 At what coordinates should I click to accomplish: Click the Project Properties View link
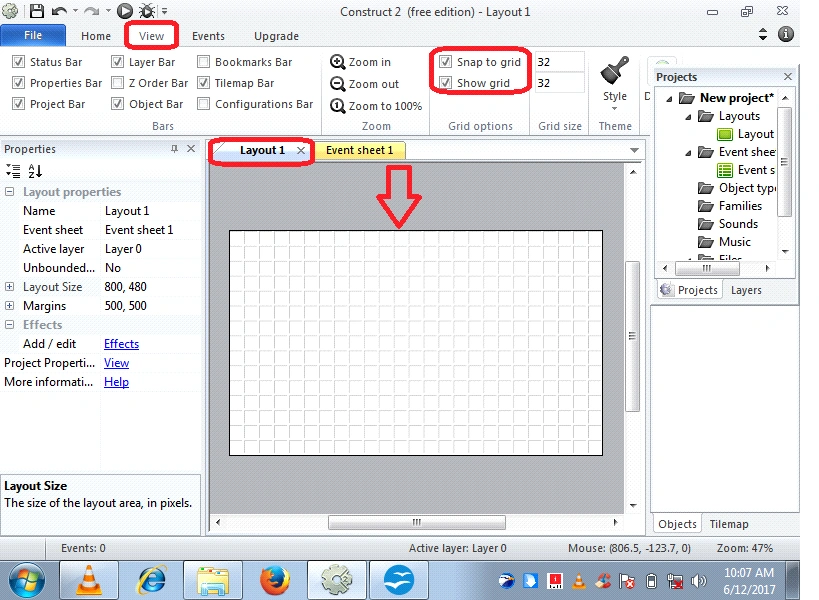[116, 363]
